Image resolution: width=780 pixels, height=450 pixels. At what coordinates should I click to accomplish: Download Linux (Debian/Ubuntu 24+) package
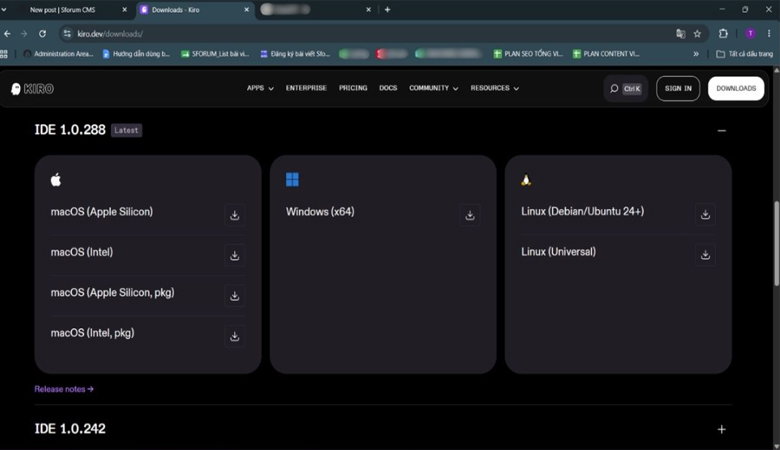coord(705,215)
